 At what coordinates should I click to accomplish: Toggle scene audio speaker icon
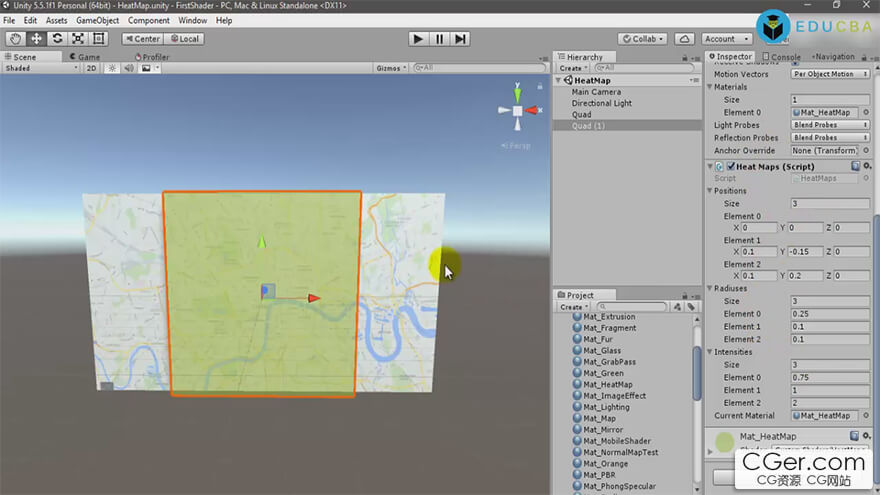coord(129,68)
